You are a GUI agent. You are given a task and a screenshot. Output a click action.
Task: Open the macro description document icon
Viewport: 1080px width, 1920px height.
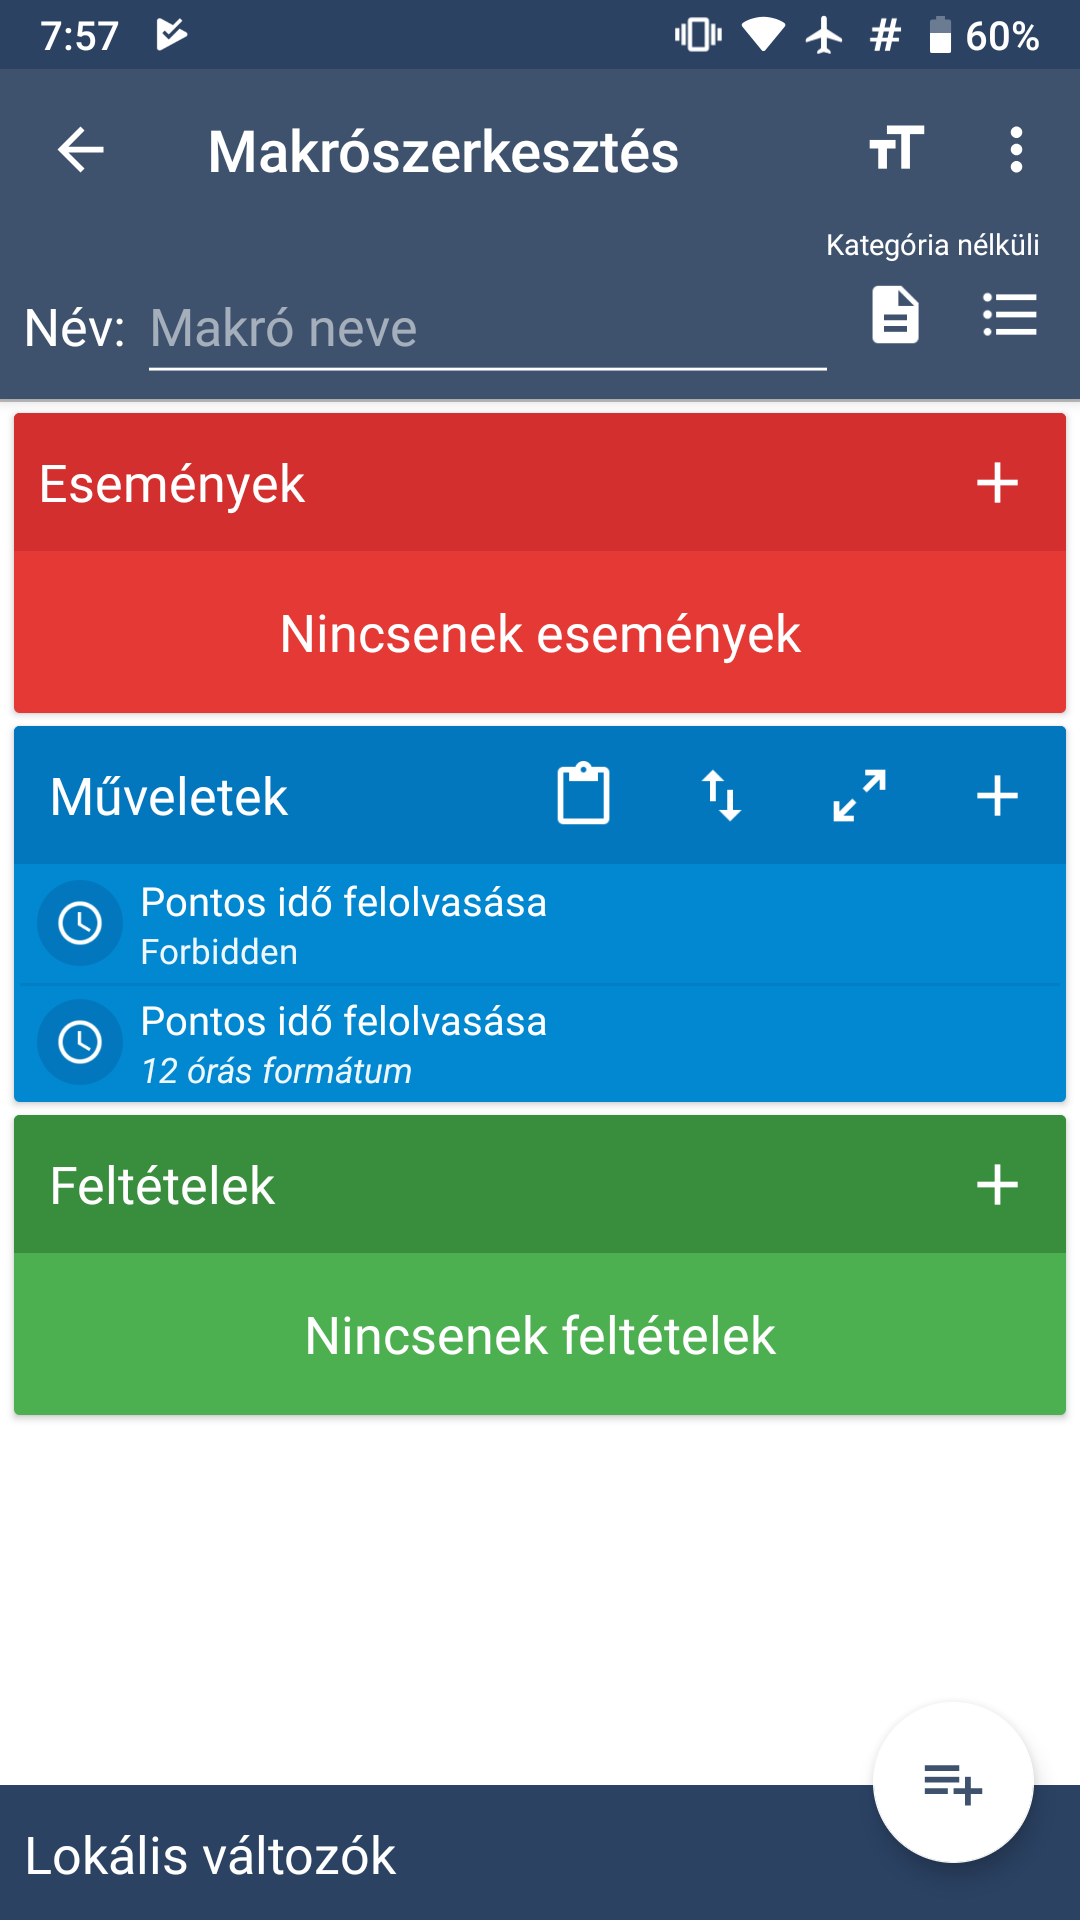(x=895, y=315)
